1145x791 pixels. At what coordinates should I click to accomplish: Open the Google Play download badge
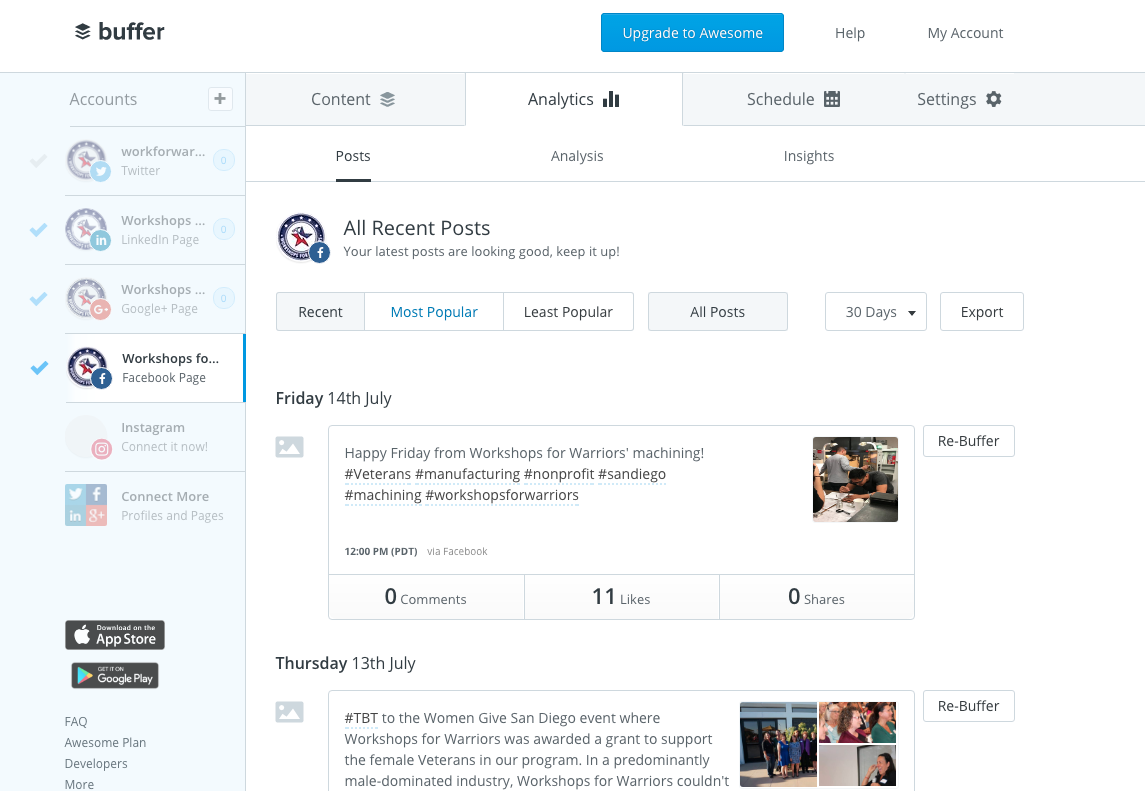(x=115, y=676)
